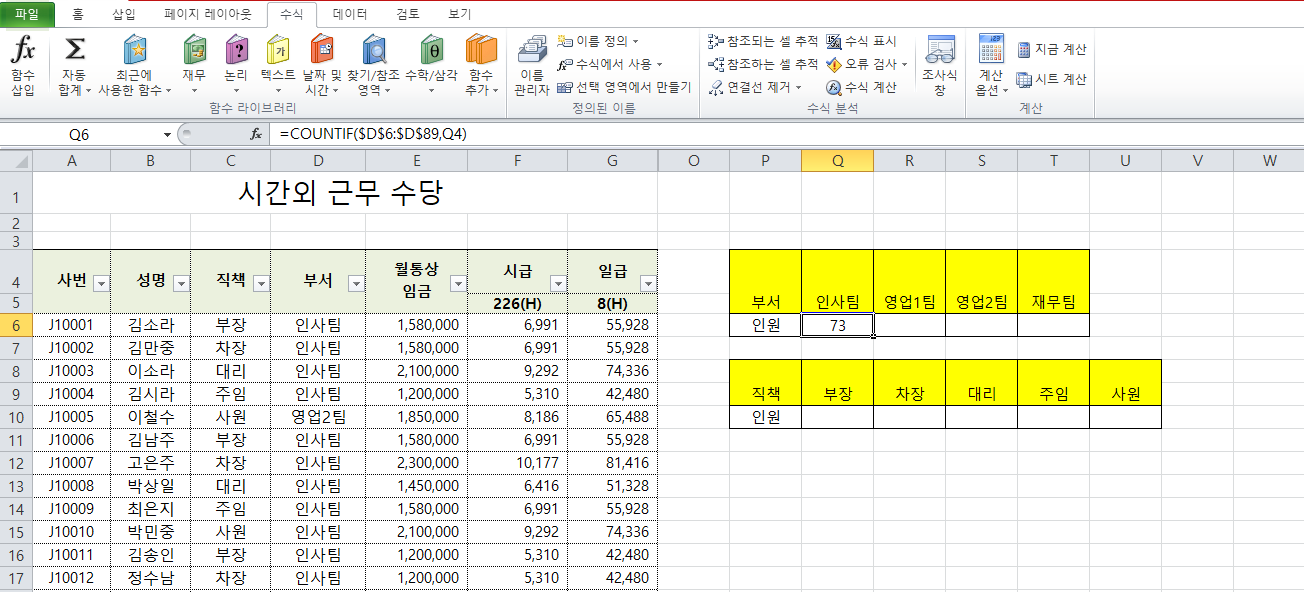Select cell J10005
This screenshot has height=592, width=1304.
[71, 417]
